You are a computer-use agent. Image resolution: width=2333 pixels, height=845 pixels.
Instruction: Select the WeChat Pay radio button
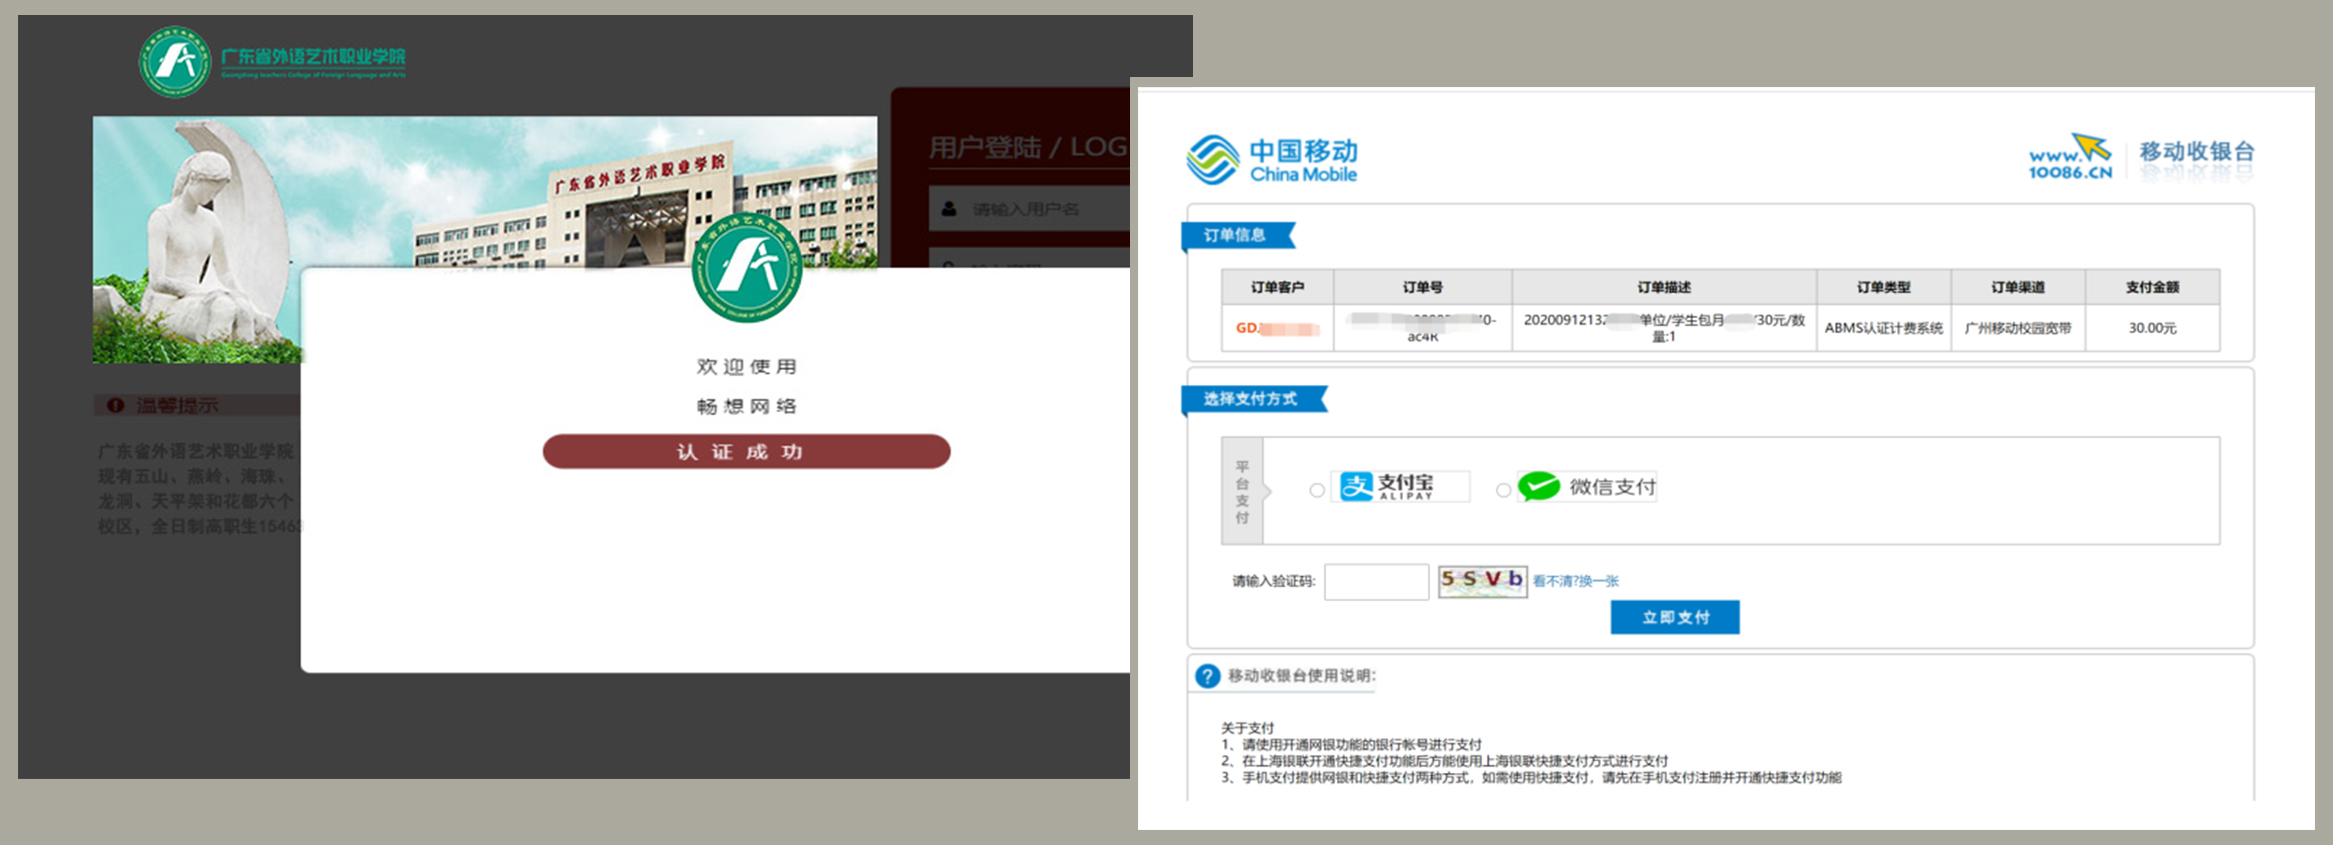coord(1502,490)
